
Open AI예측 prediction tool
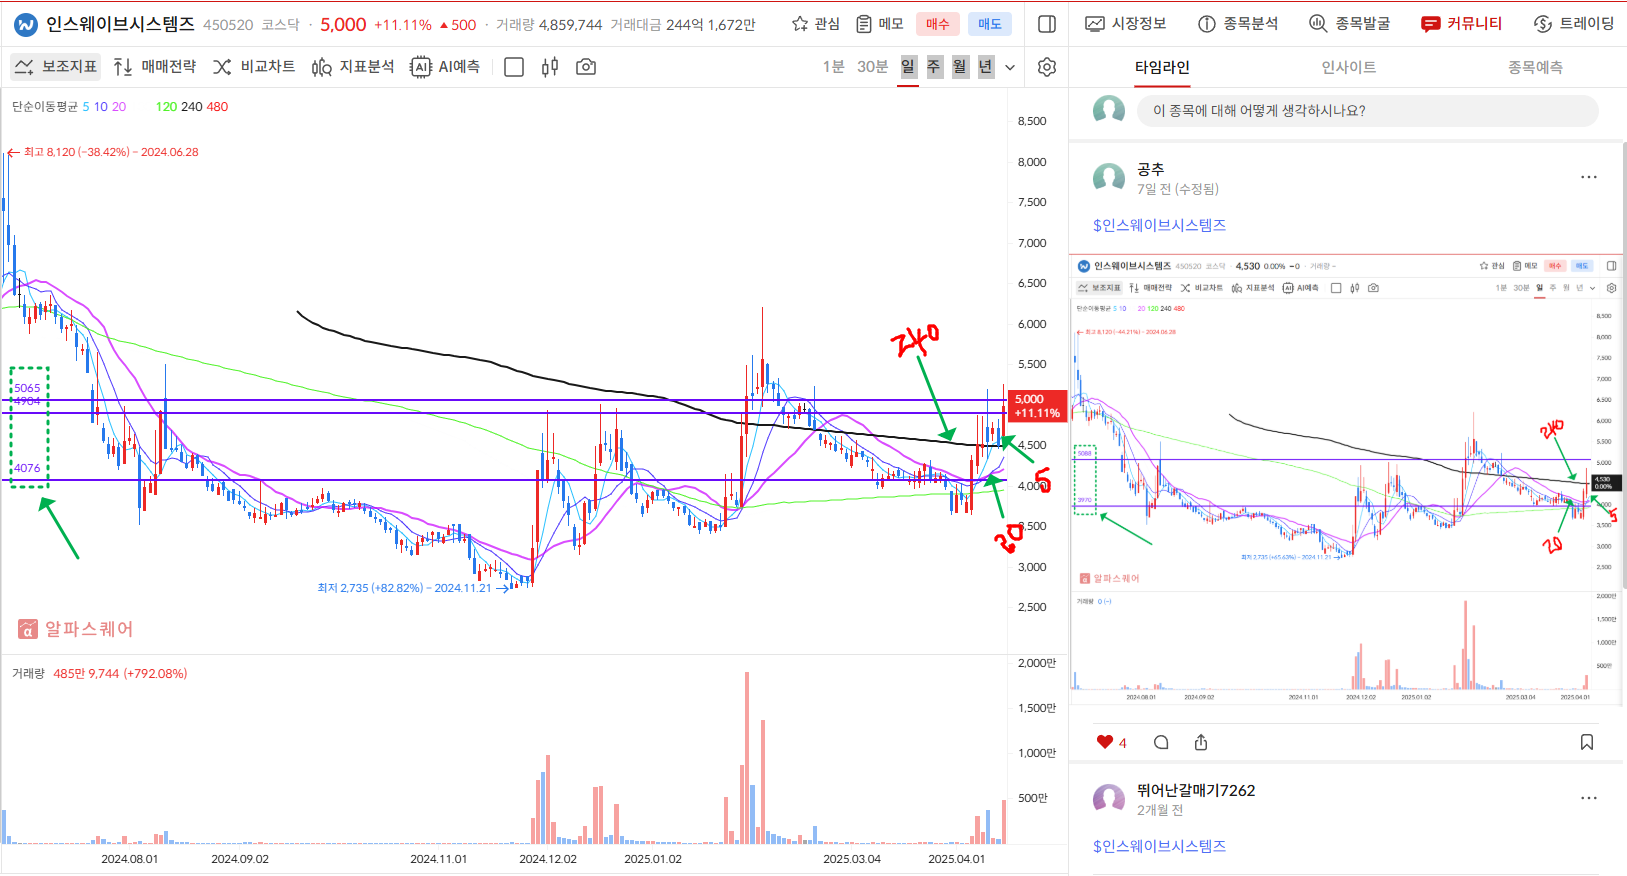446,67
